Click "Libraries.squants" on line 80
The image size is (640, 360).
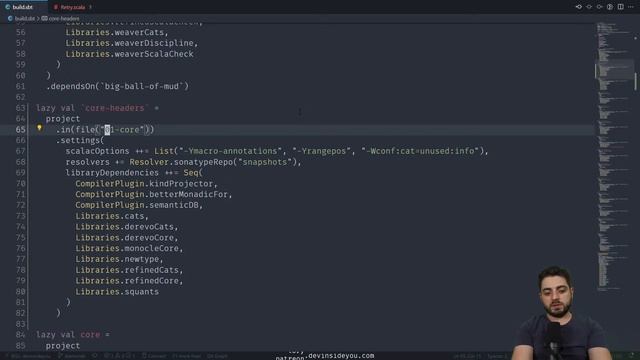(117, 291)
